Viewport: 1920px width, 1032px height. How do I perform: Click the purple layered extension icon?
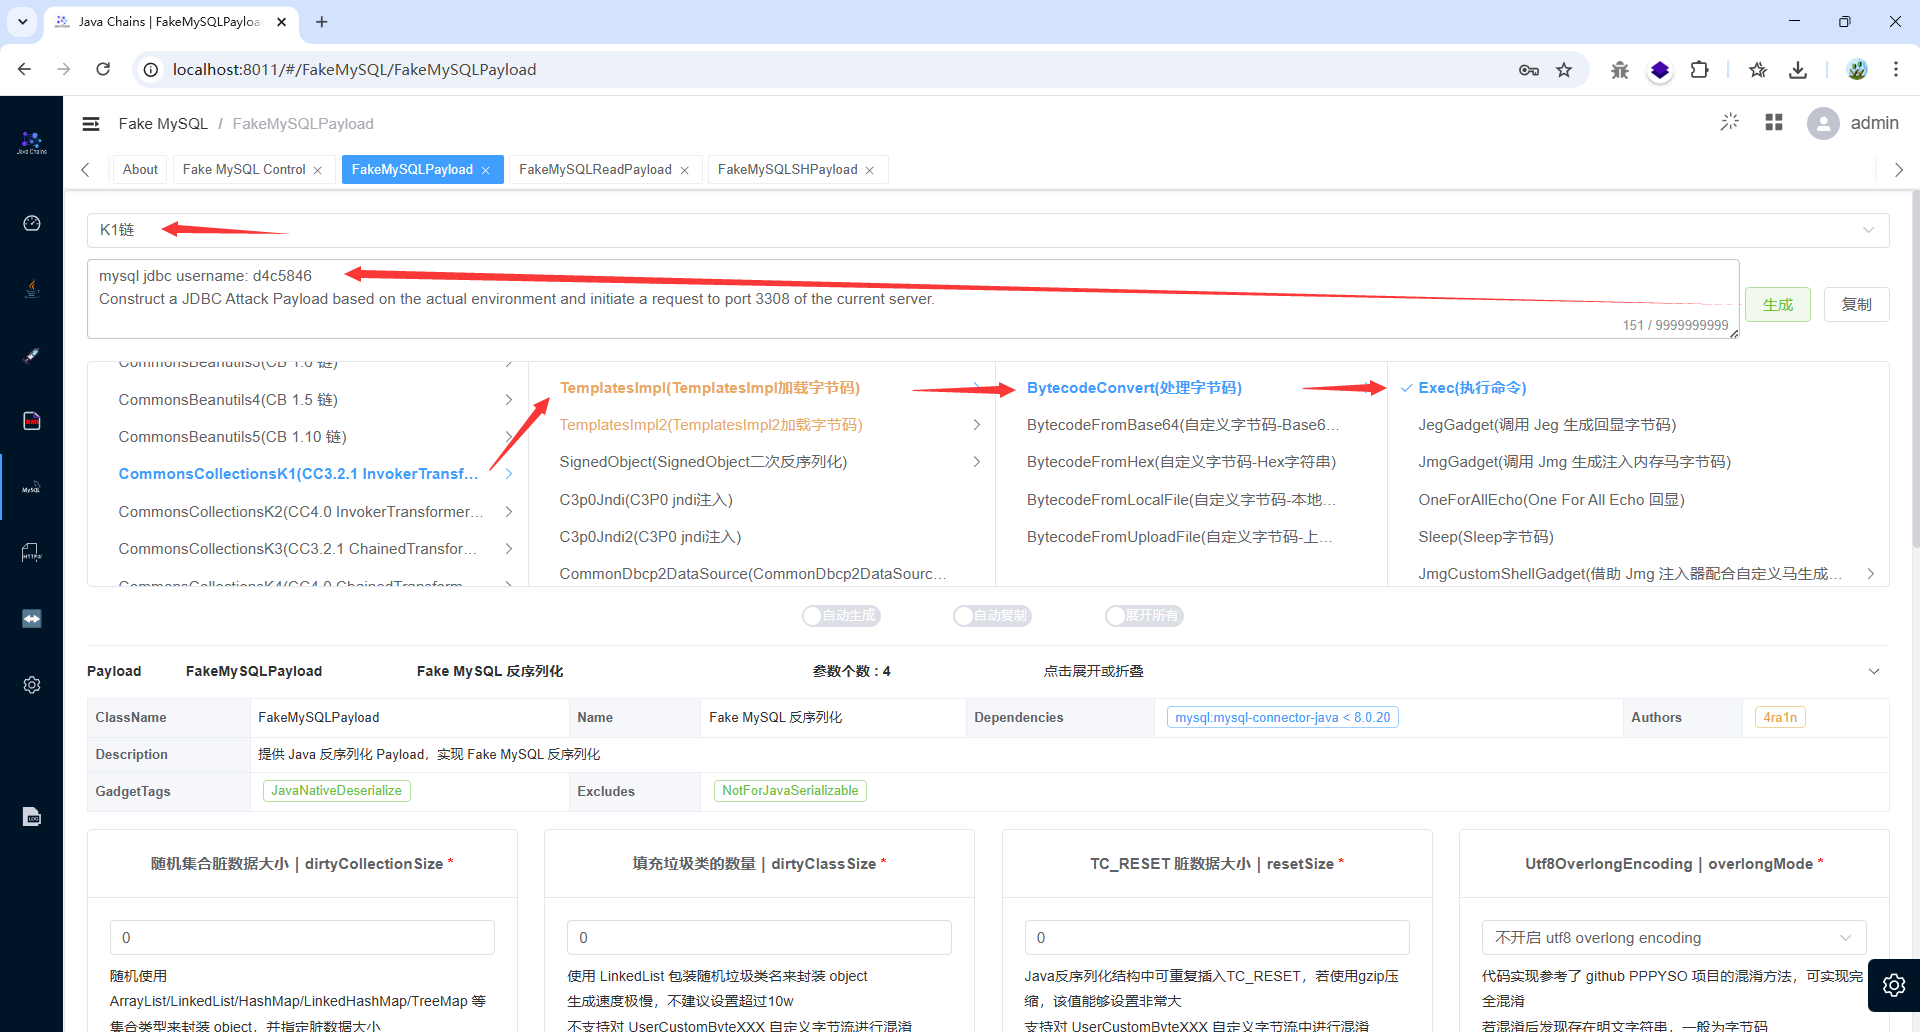[x=1660, y=70]
